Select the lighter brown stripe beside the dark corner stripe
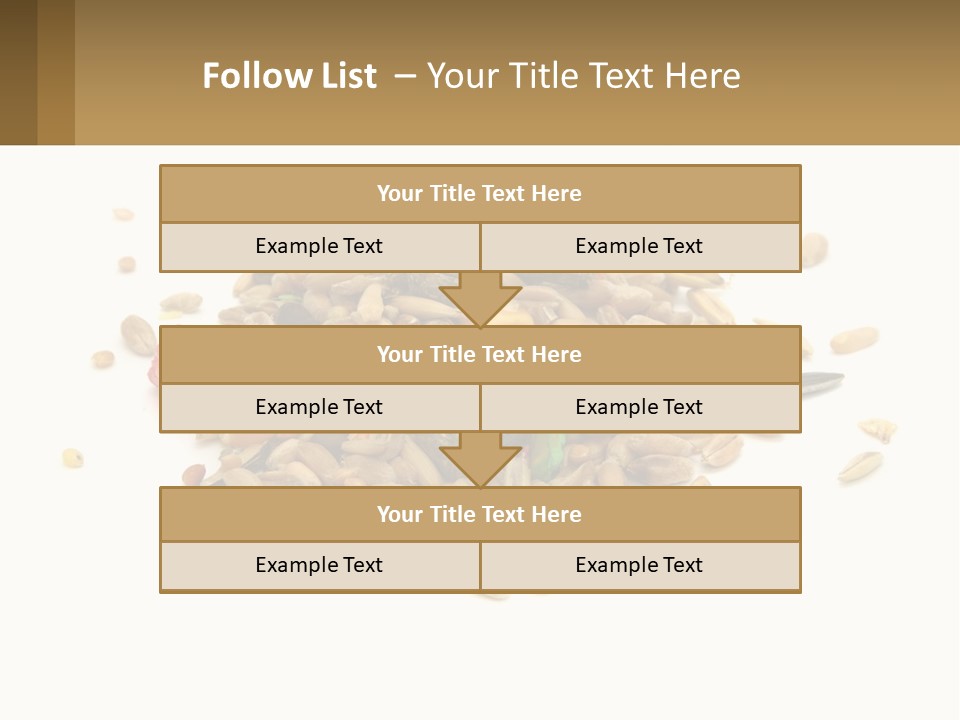Viewport: 960px width, 720px height. (x=56, y=72)
